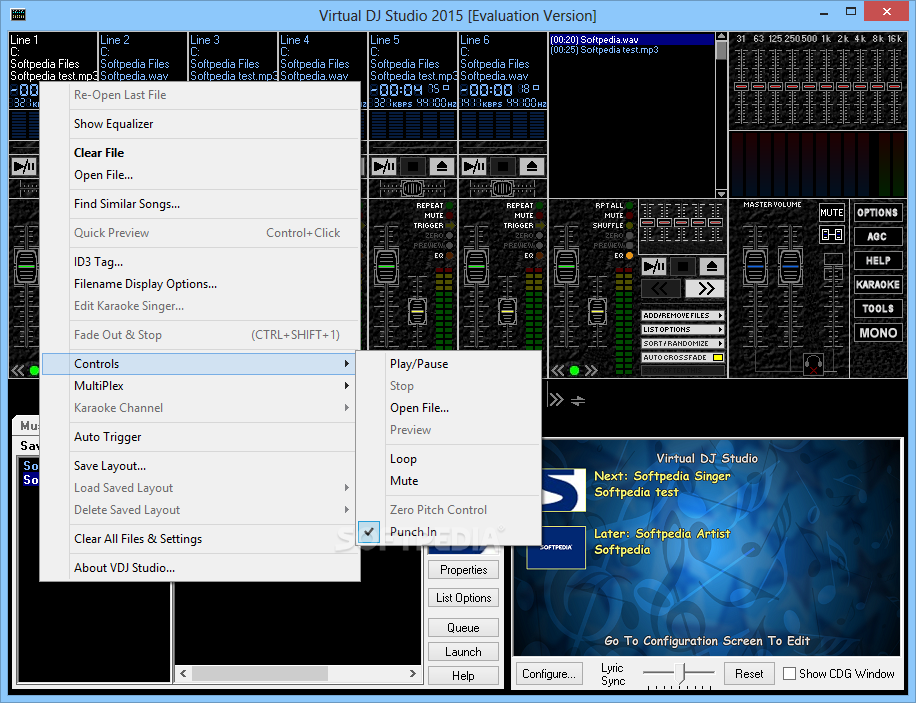This screenshot has width=916, height=703.
Task: Click Line 6 eject button
Action: click(x=532, y=167)
